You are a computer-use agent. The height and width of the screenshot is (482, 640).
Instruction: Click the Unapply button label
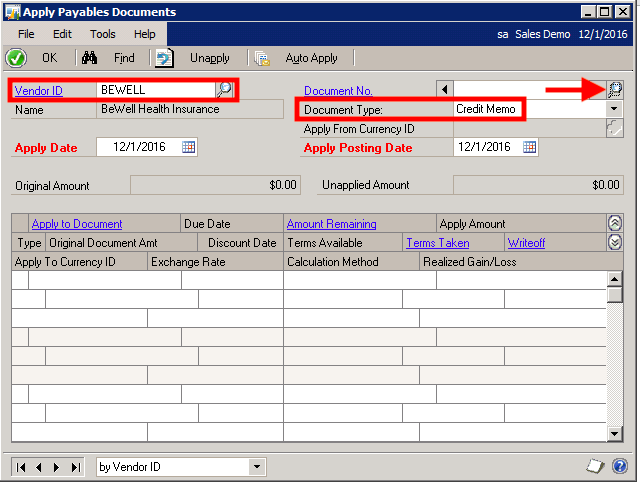[209, 58]
